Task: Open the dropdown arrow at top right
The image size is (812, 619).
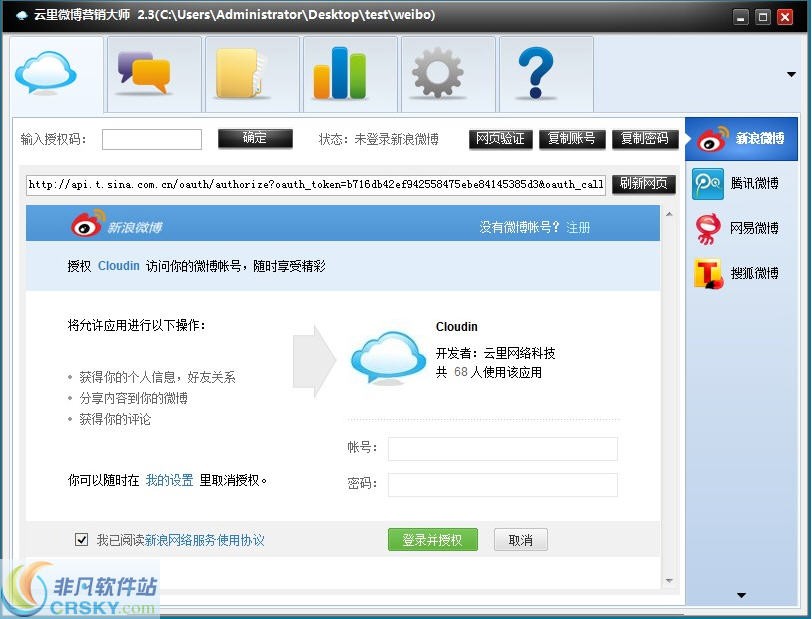Action: point(790,74)
